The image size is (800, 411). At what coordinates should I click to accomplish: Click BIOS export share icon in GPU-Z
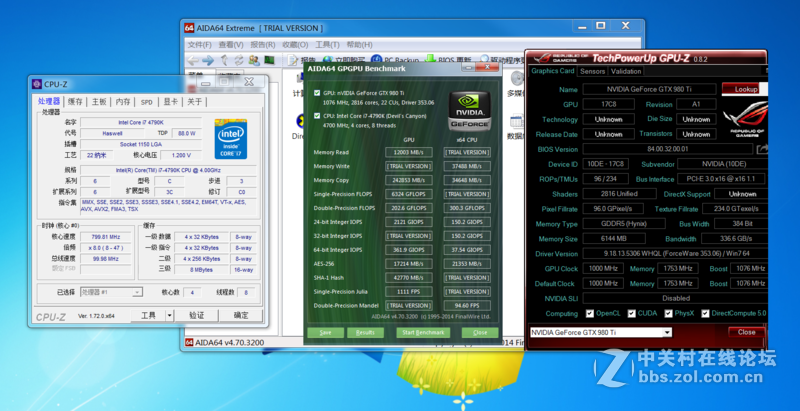pos(762,149)
